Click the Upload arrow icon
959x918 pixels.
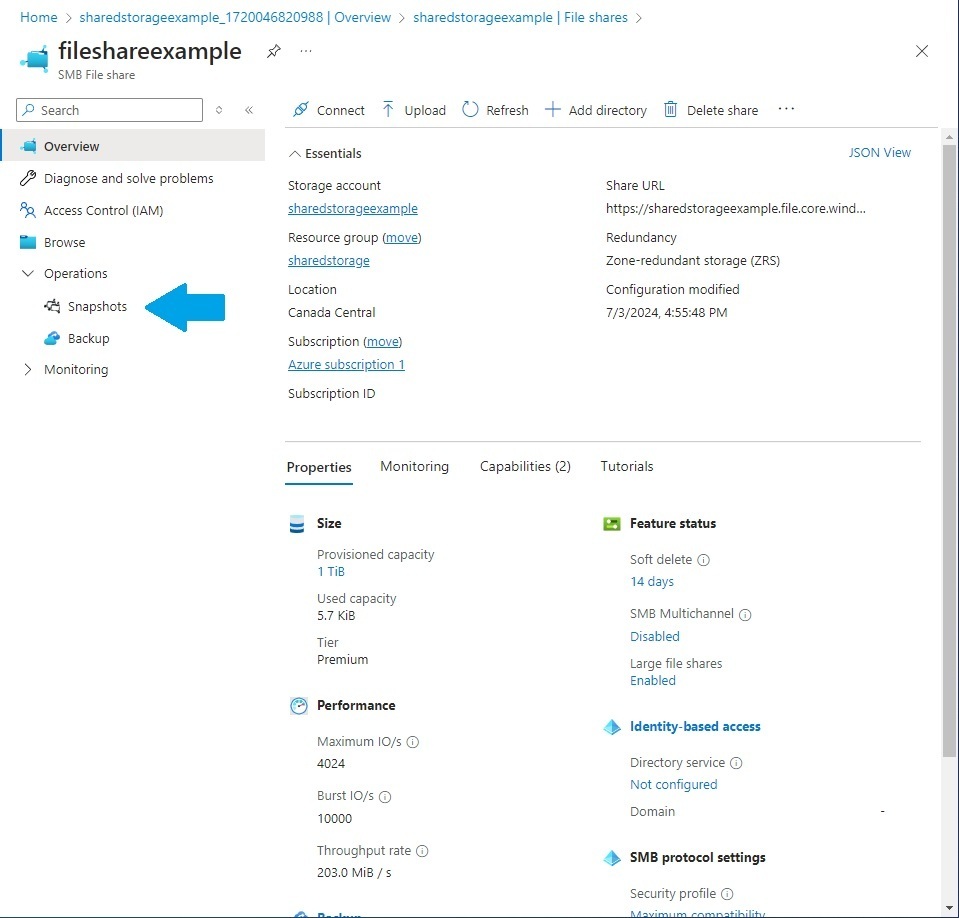point(388,109)
